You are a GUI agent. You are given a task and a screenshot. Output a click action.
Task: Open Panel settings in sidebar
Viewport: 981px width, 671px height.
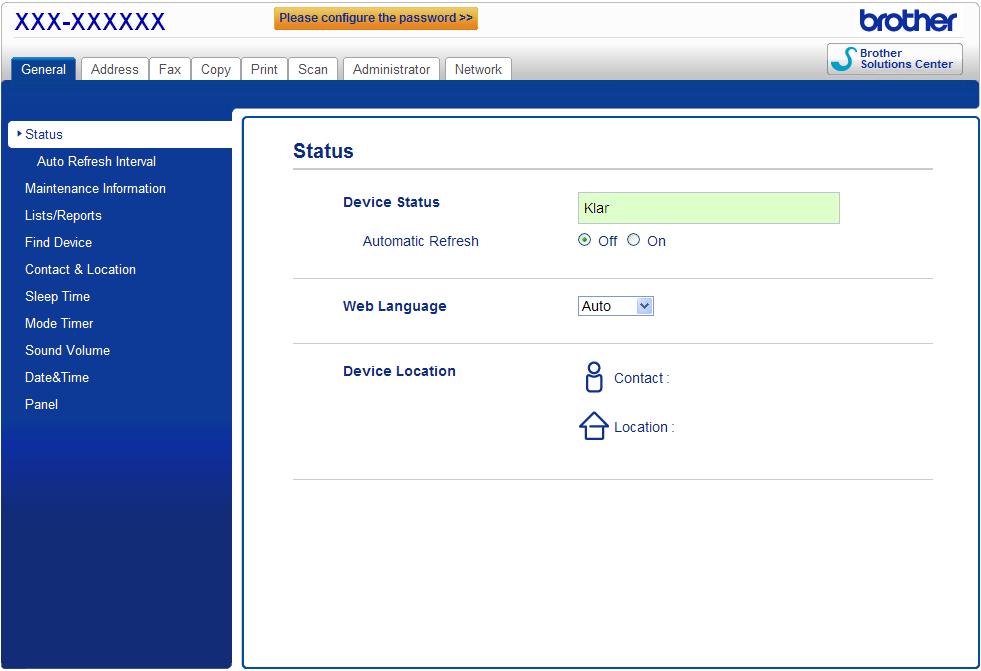coord(41,404)
